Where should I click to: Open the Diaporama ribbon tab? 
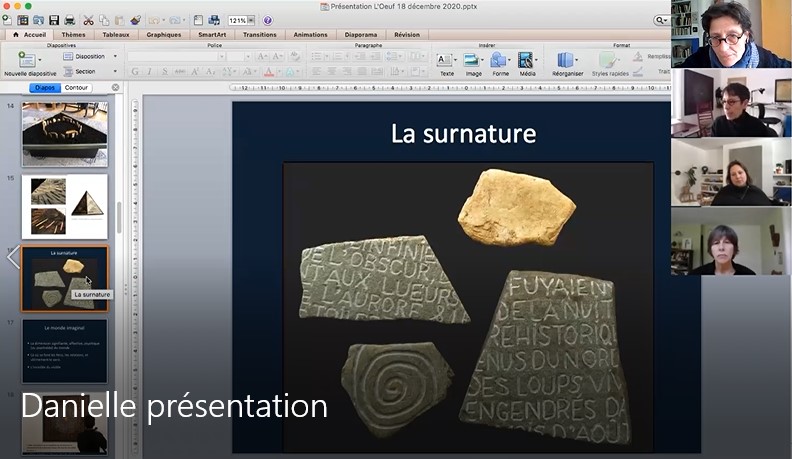(x=361, y=34)
